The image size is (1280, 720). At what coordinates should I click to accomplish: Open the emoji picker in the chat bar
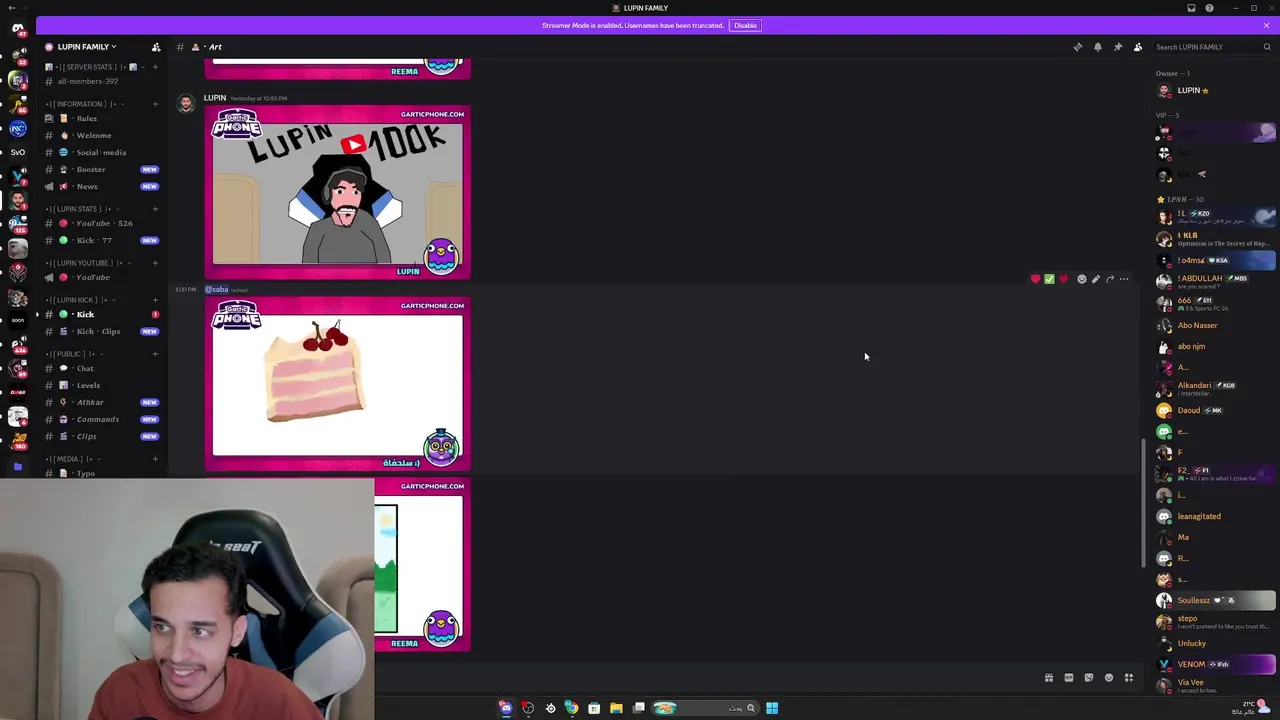point(1109,678)
